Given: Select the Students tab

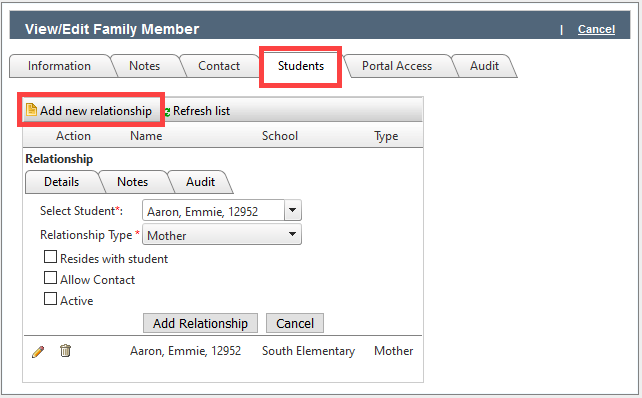Looking at the screenshot, I should point(301,66).
